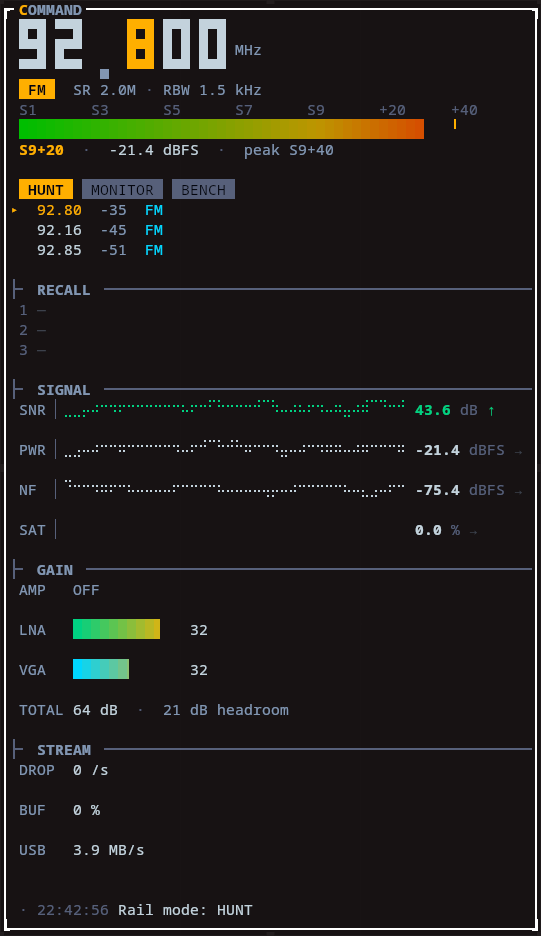Click the USB 3.9 MB/s readout
The image size is (541, 936).
coord(82,850)
